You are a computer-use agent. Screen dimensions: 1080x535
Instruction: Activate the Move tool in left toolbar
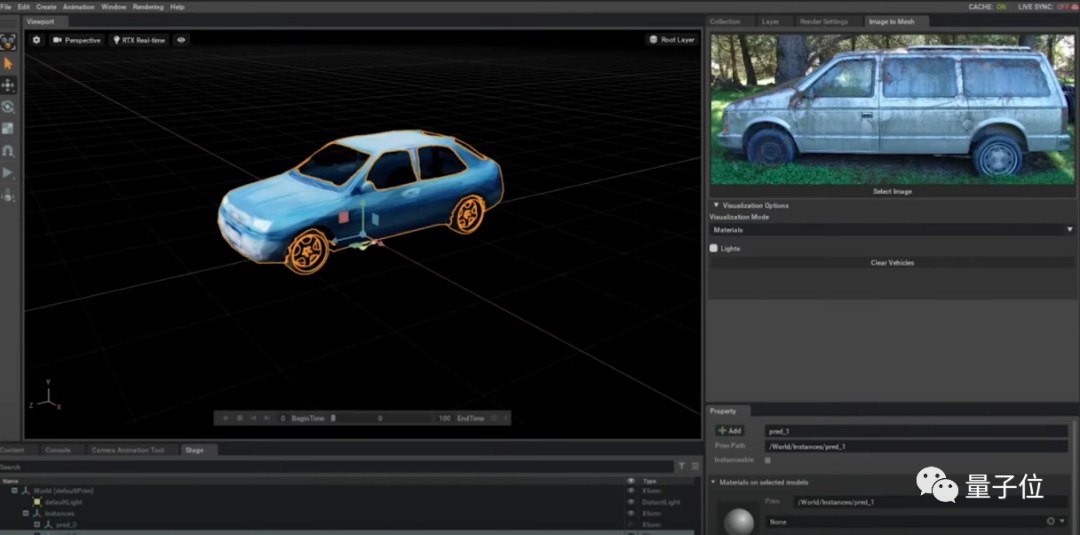[8, 85]
